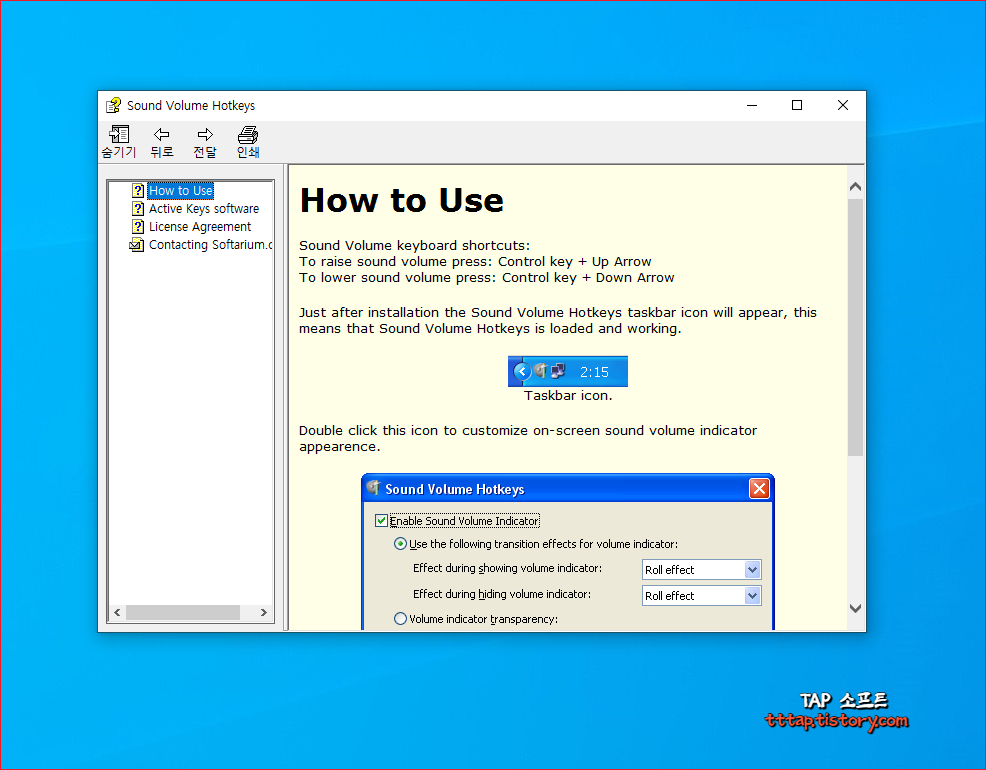Select Volume indicator transparency radio option
This screenshot has height=770, width=986.
[x=400, y=619]
